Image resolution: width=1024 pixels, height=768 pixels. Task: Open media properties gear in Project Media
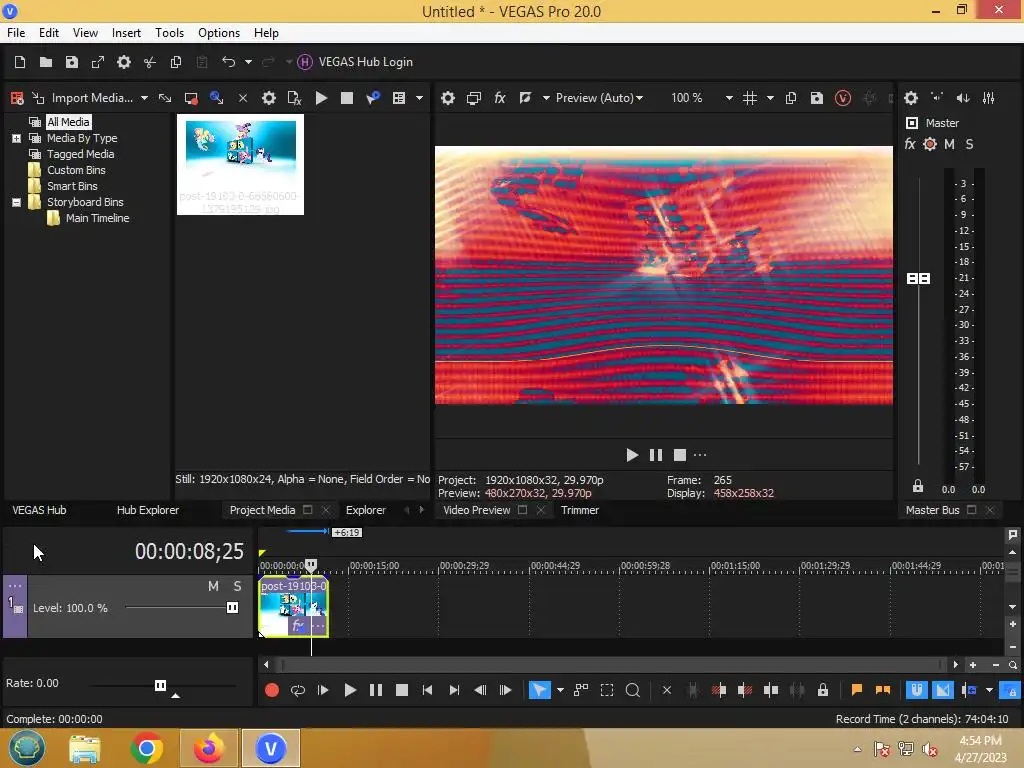[x=268, y=98]
